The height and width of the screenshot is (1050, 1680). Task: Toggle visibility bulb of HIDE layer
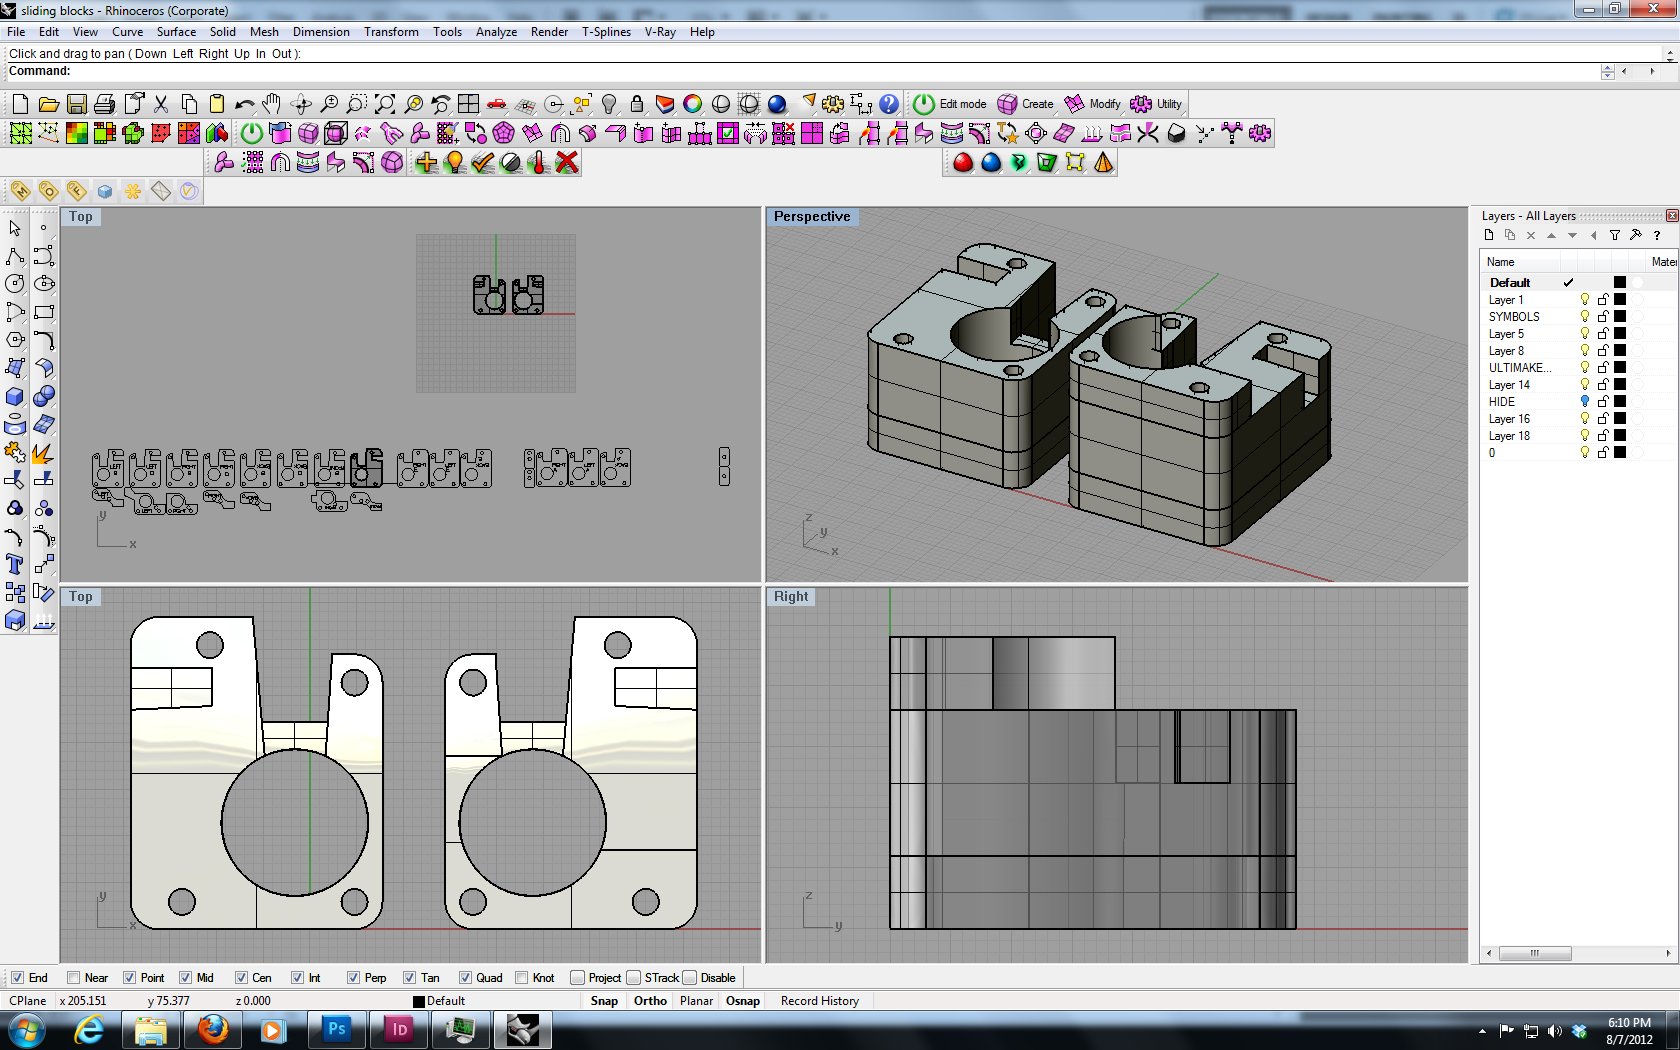point(1584,401)
